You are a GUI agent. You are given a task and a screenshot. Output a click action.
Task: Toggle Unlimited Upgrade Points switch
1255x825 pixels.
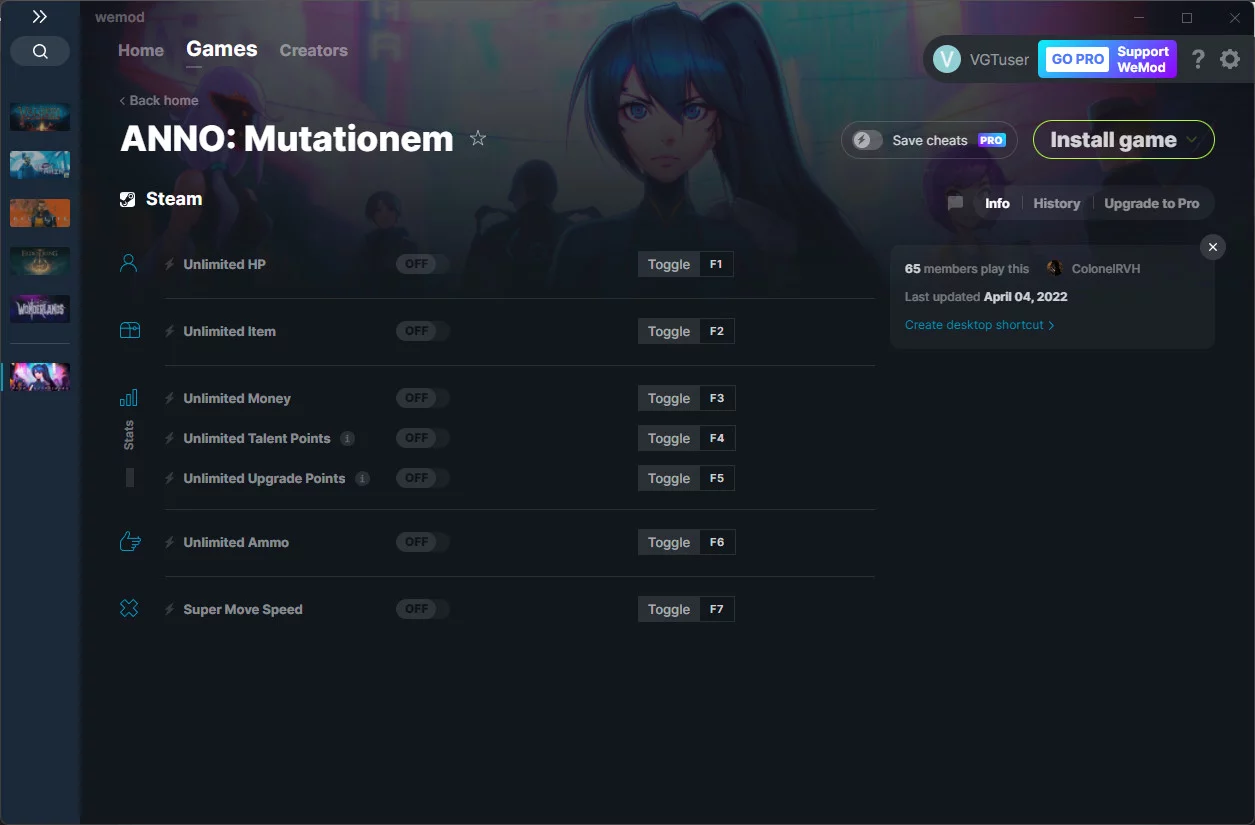point(422,478)
